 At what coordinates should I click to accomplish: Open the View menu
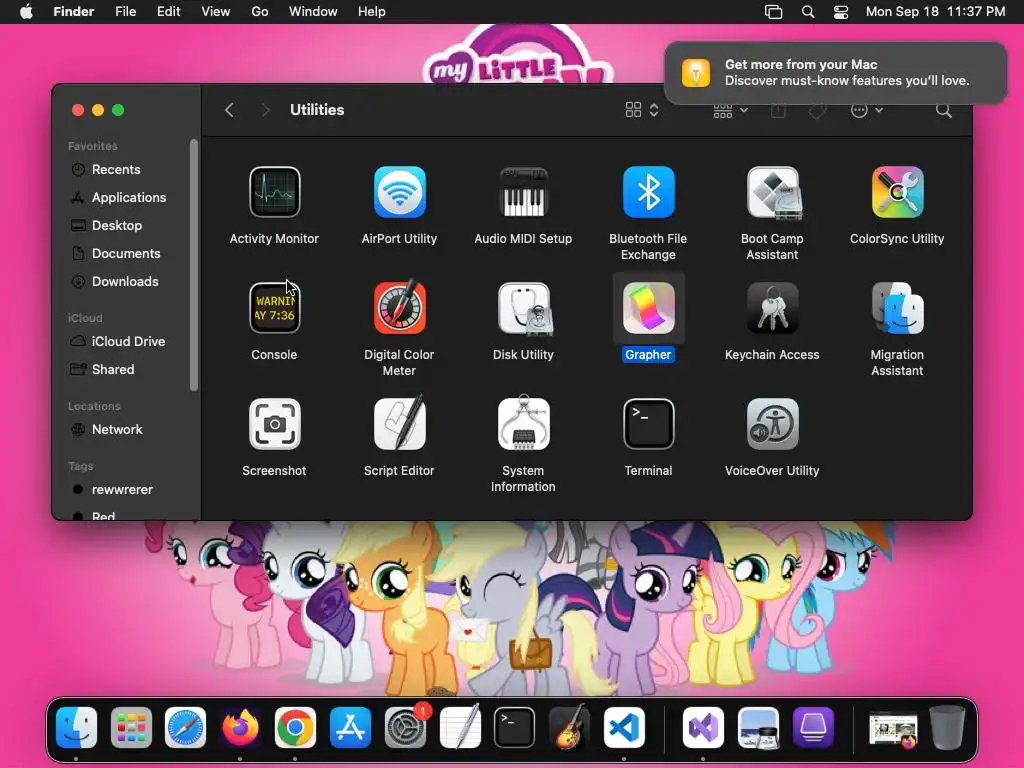click(216, 12)
